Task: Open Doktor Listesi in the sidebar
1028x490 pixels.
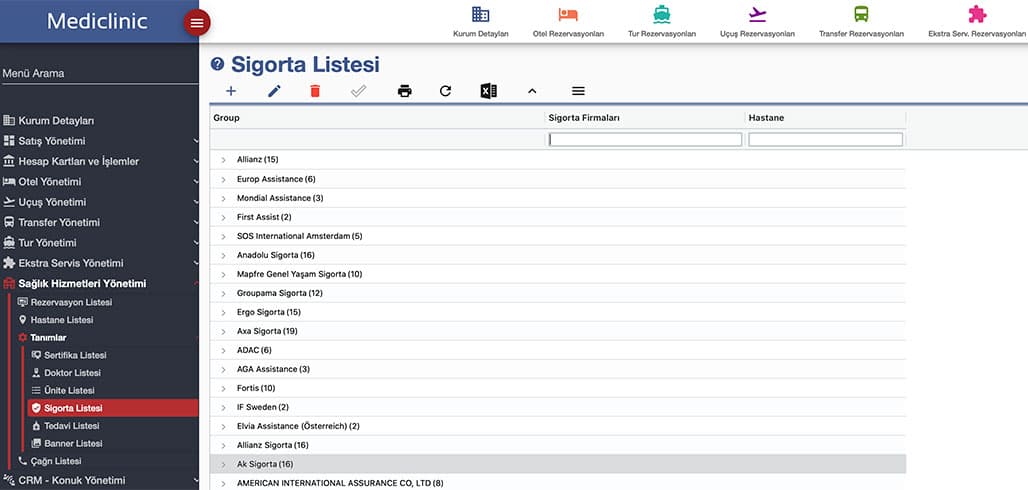Action: [72, 373]
